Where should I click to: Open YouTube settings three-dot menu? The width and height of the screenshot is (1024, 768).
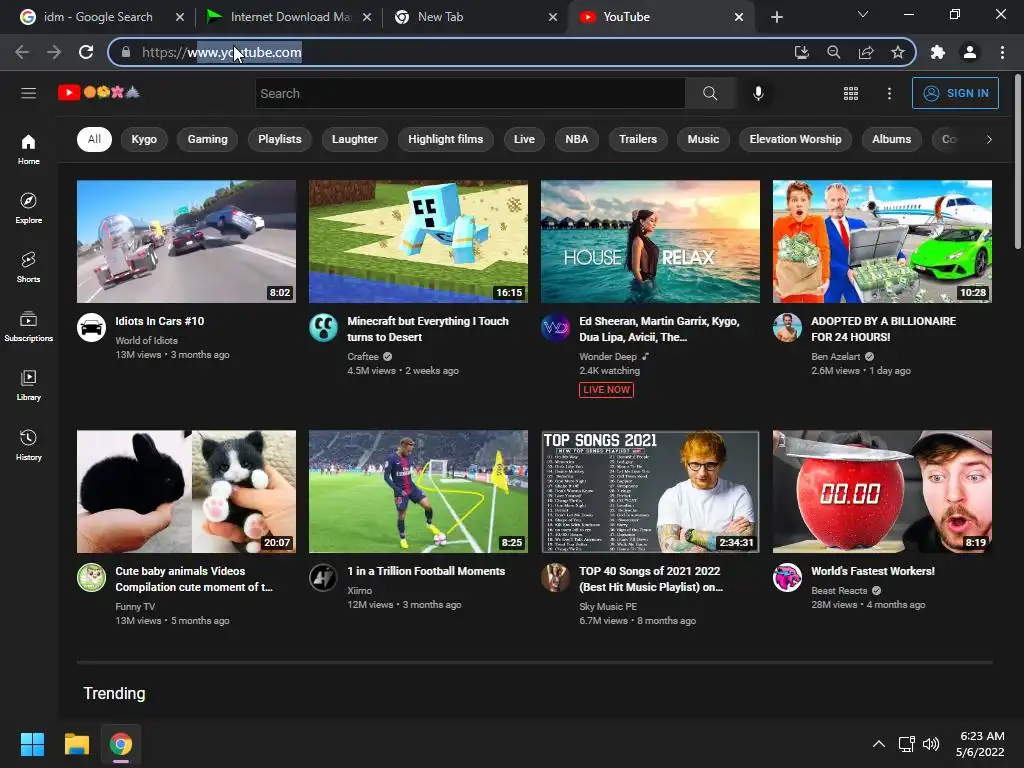tap(889, 93)
